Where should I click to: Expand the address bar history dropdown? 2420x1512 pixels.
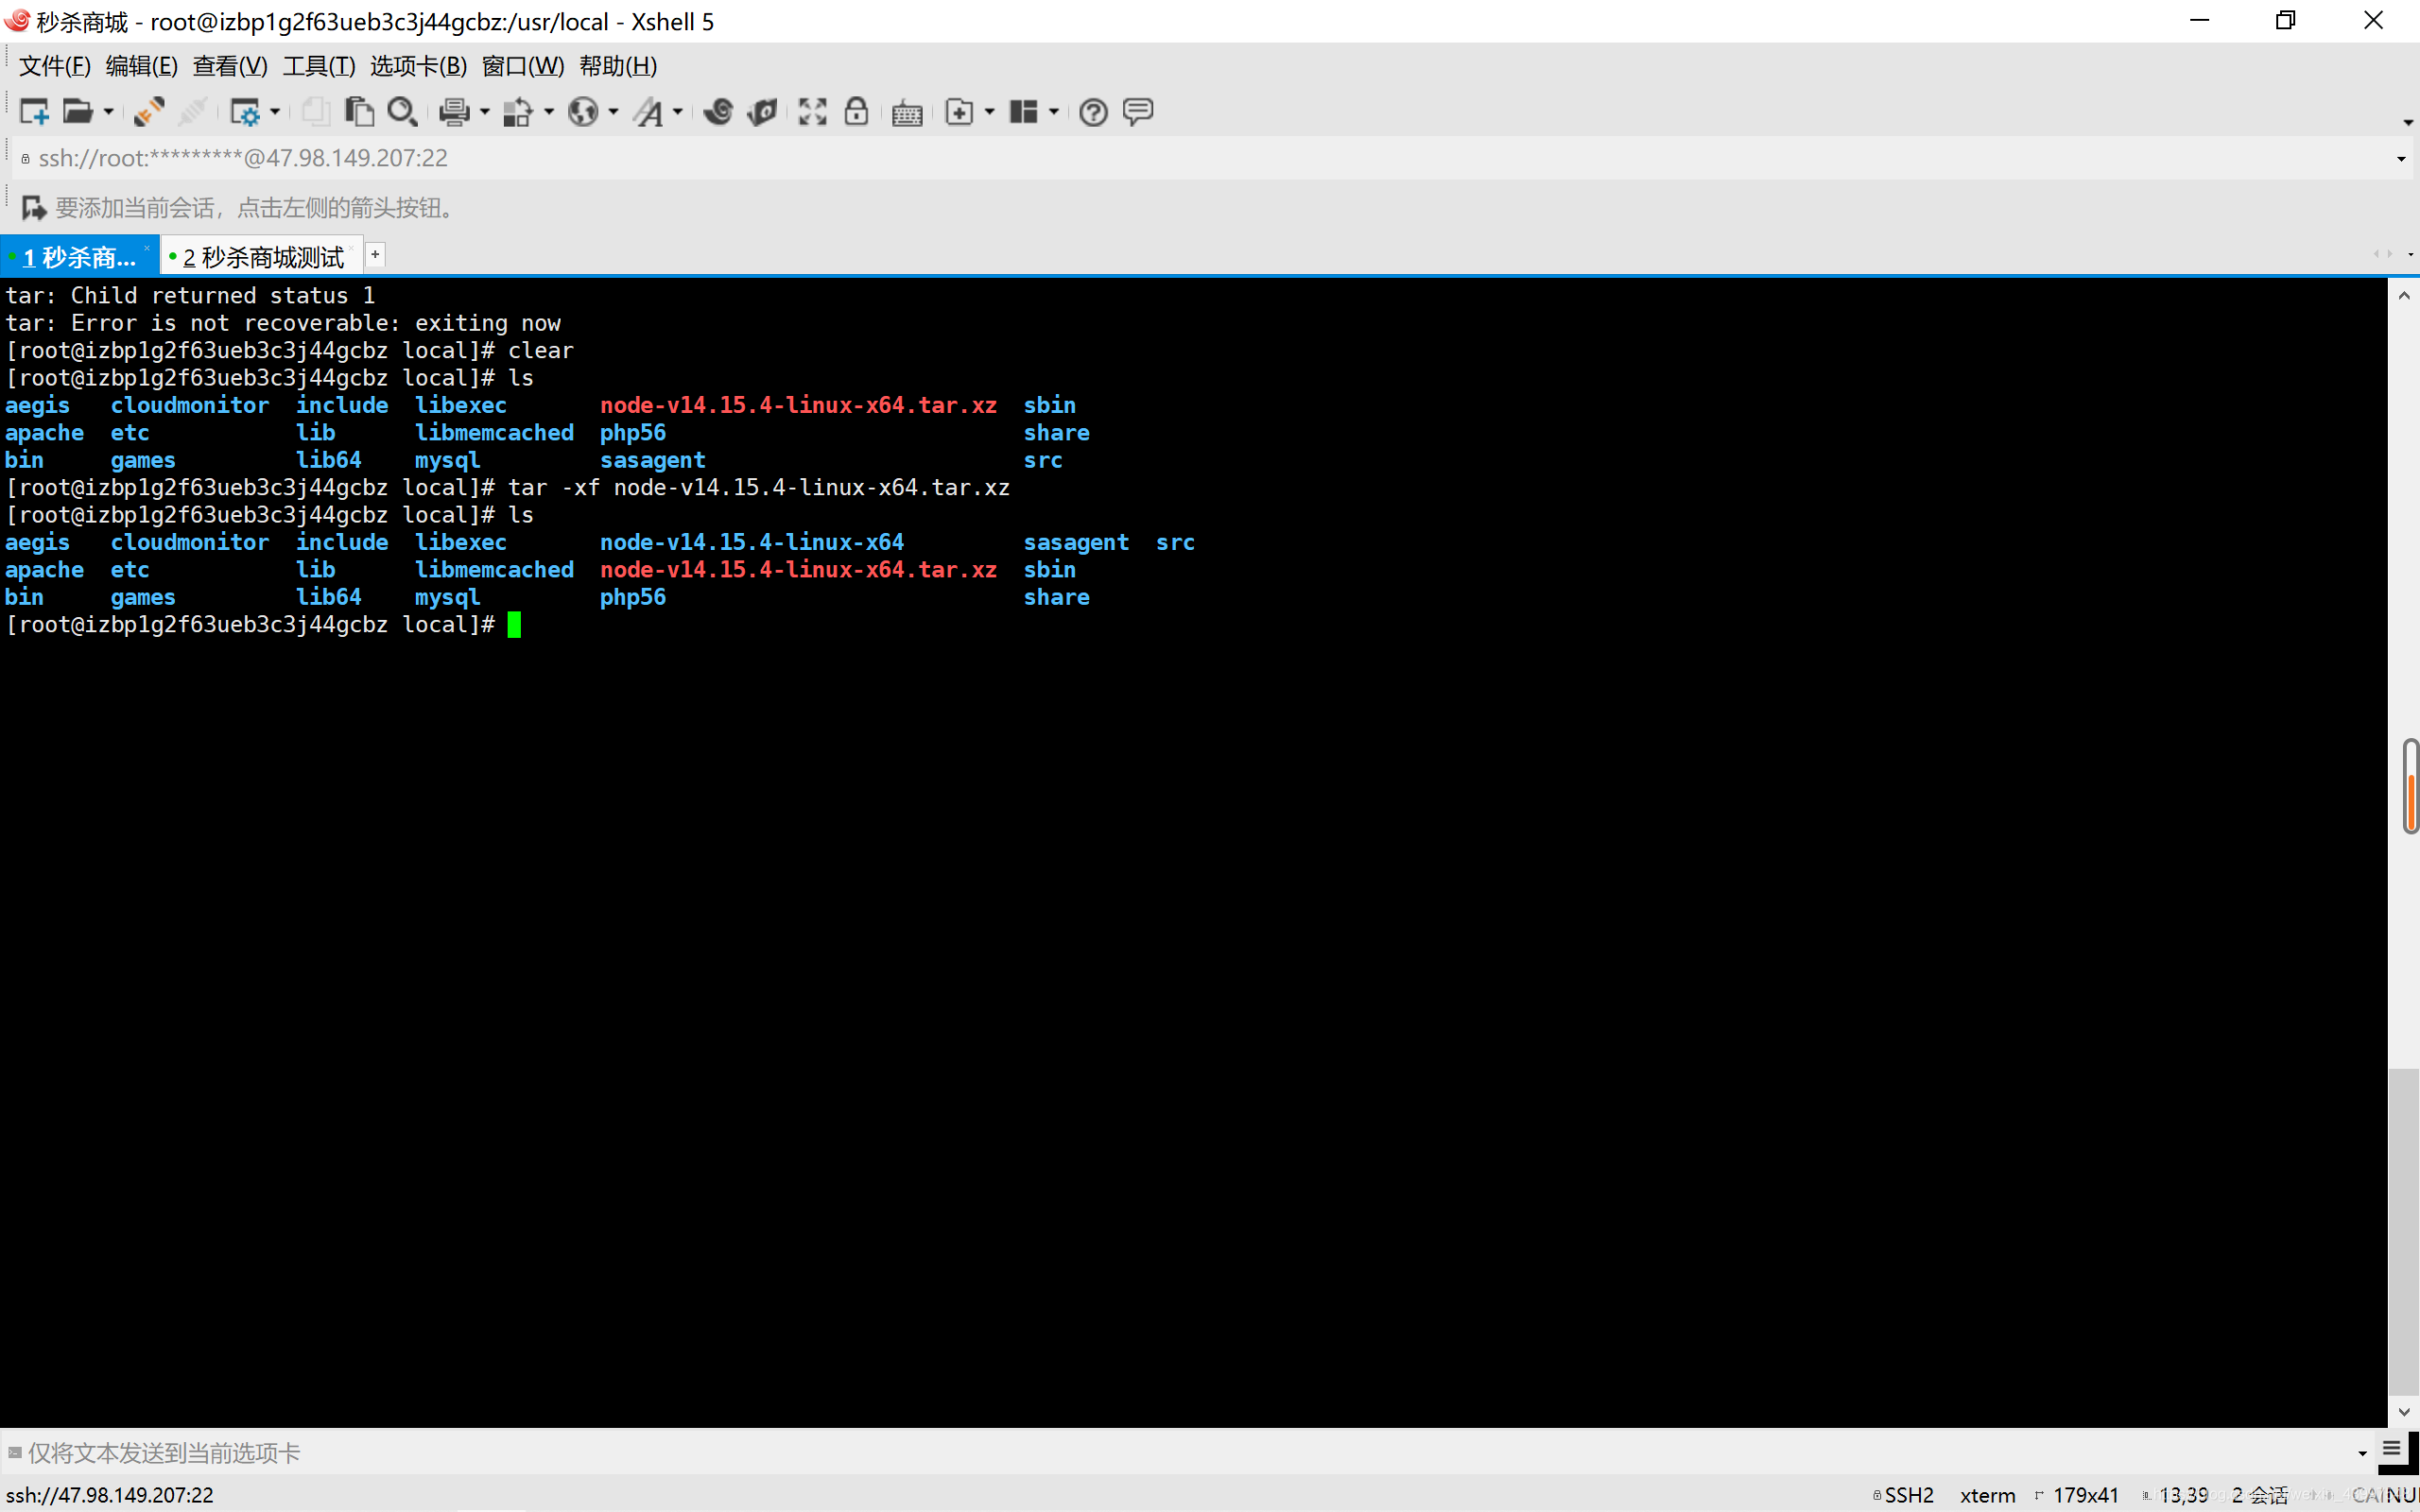point(2400,159)
